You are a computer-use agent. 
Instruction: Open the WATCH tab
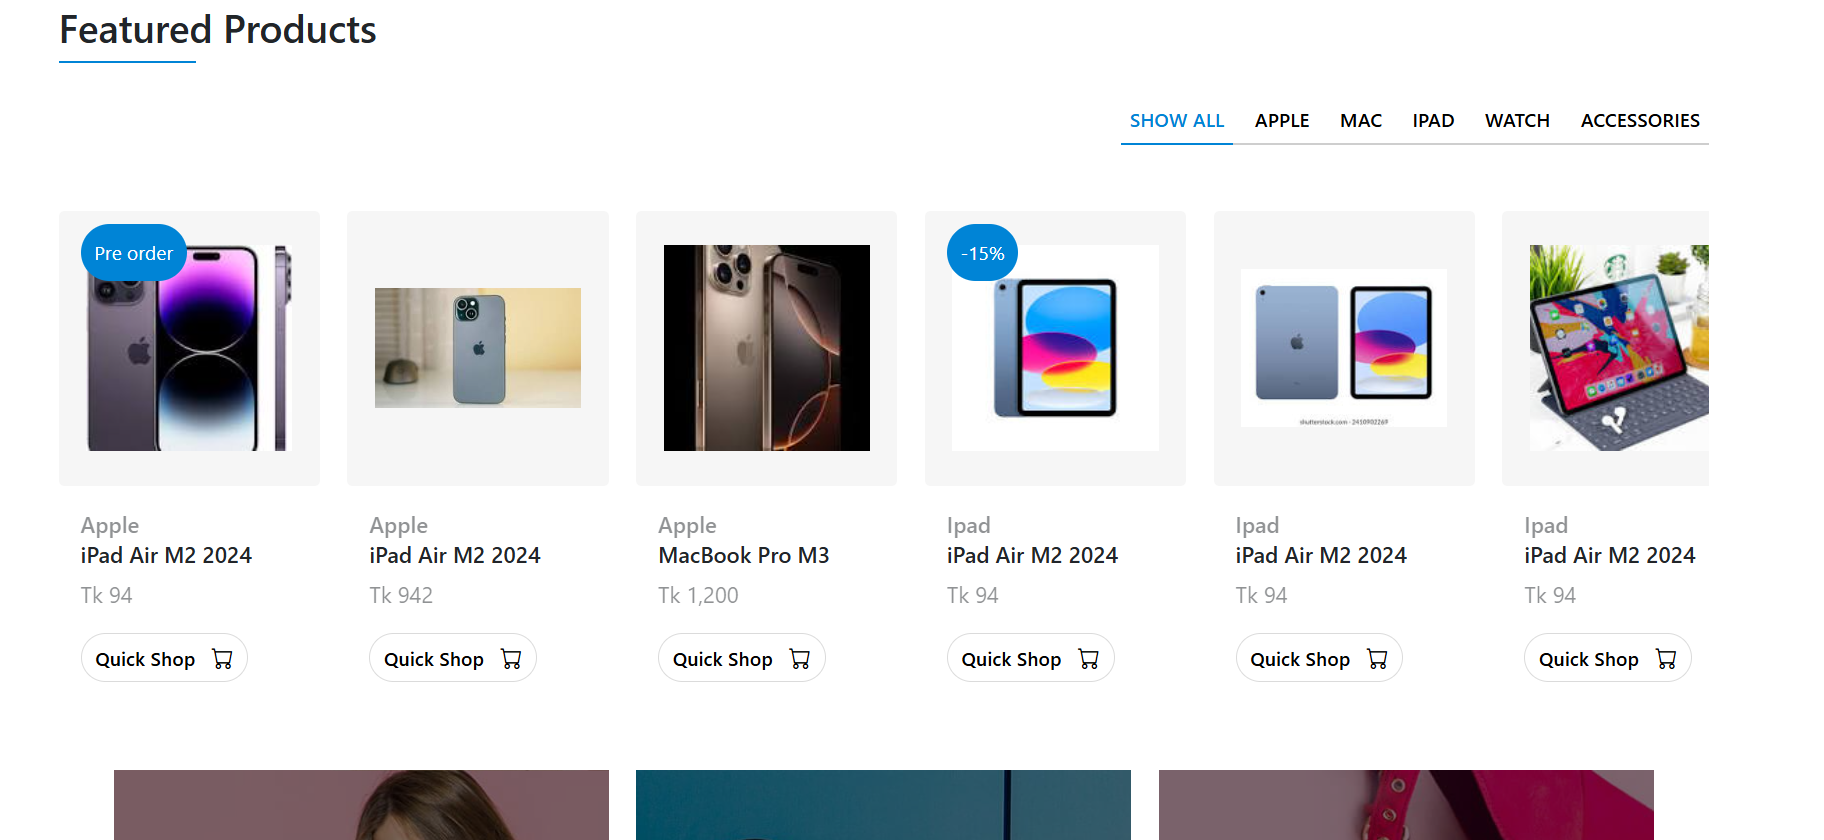(x=1517, y=121)
